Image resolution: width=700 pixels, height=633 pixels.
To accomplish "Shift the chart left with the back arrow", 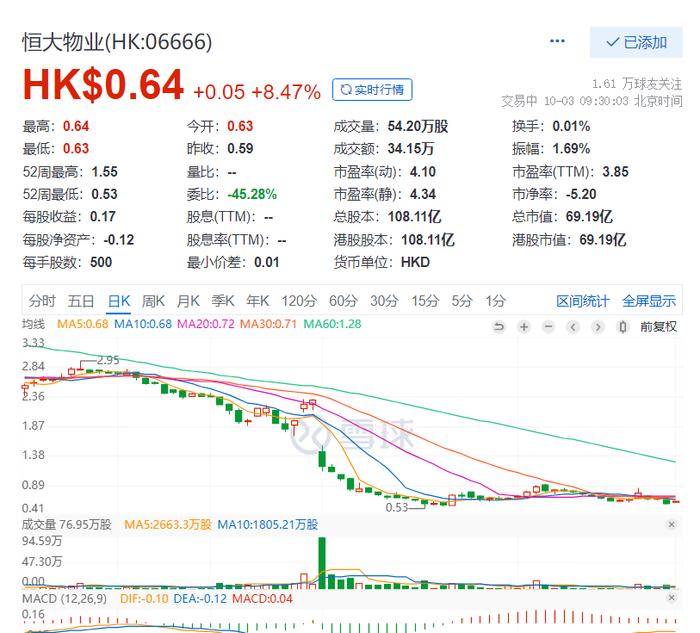I will [573, 327].
